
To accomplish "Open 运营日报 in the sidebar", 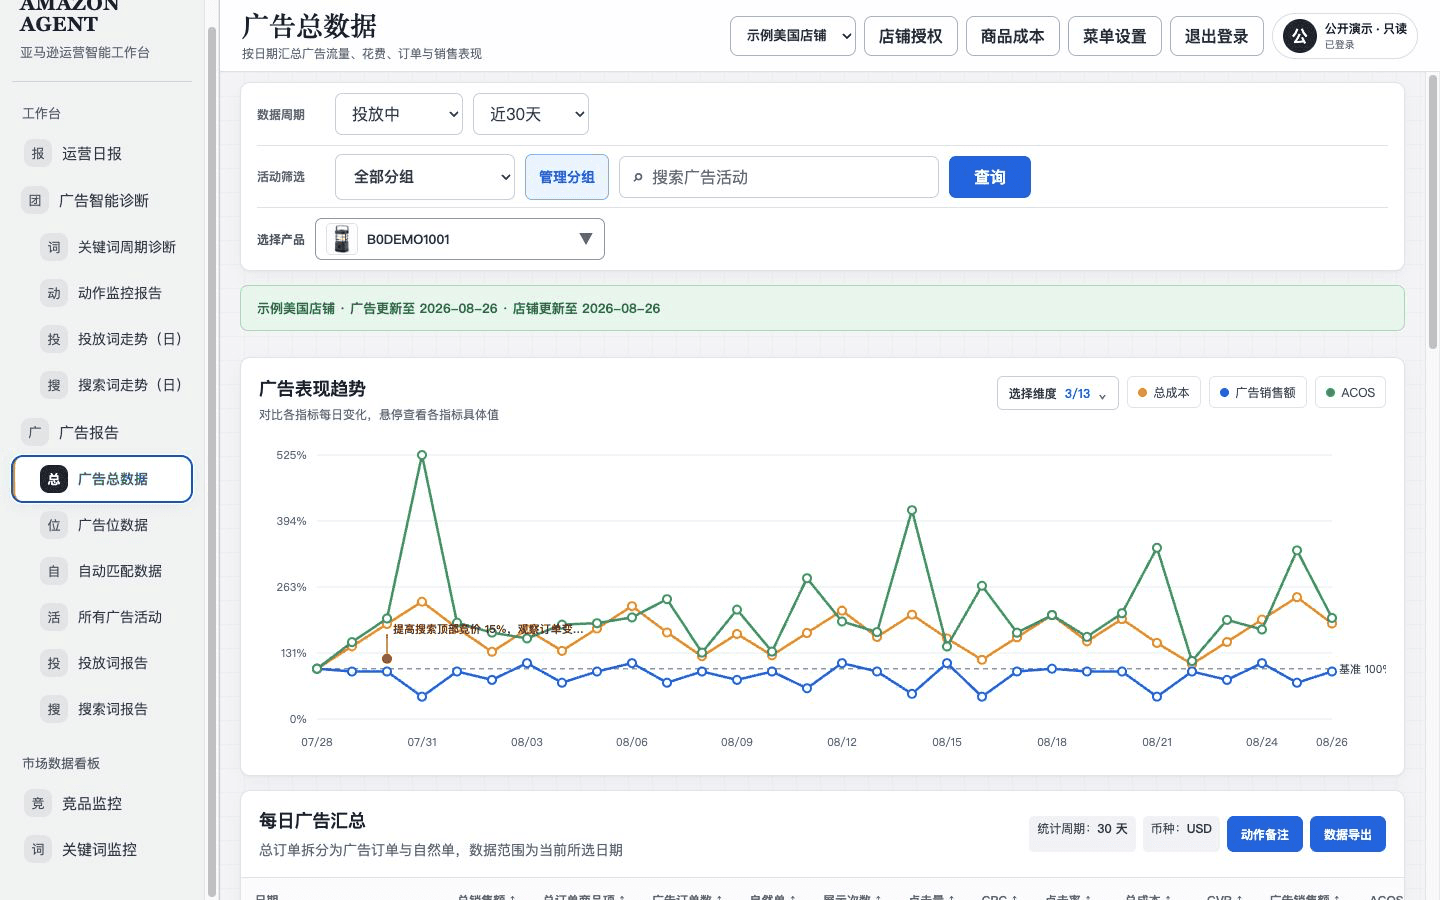I will pyautogui.click(x=102, y=154).
